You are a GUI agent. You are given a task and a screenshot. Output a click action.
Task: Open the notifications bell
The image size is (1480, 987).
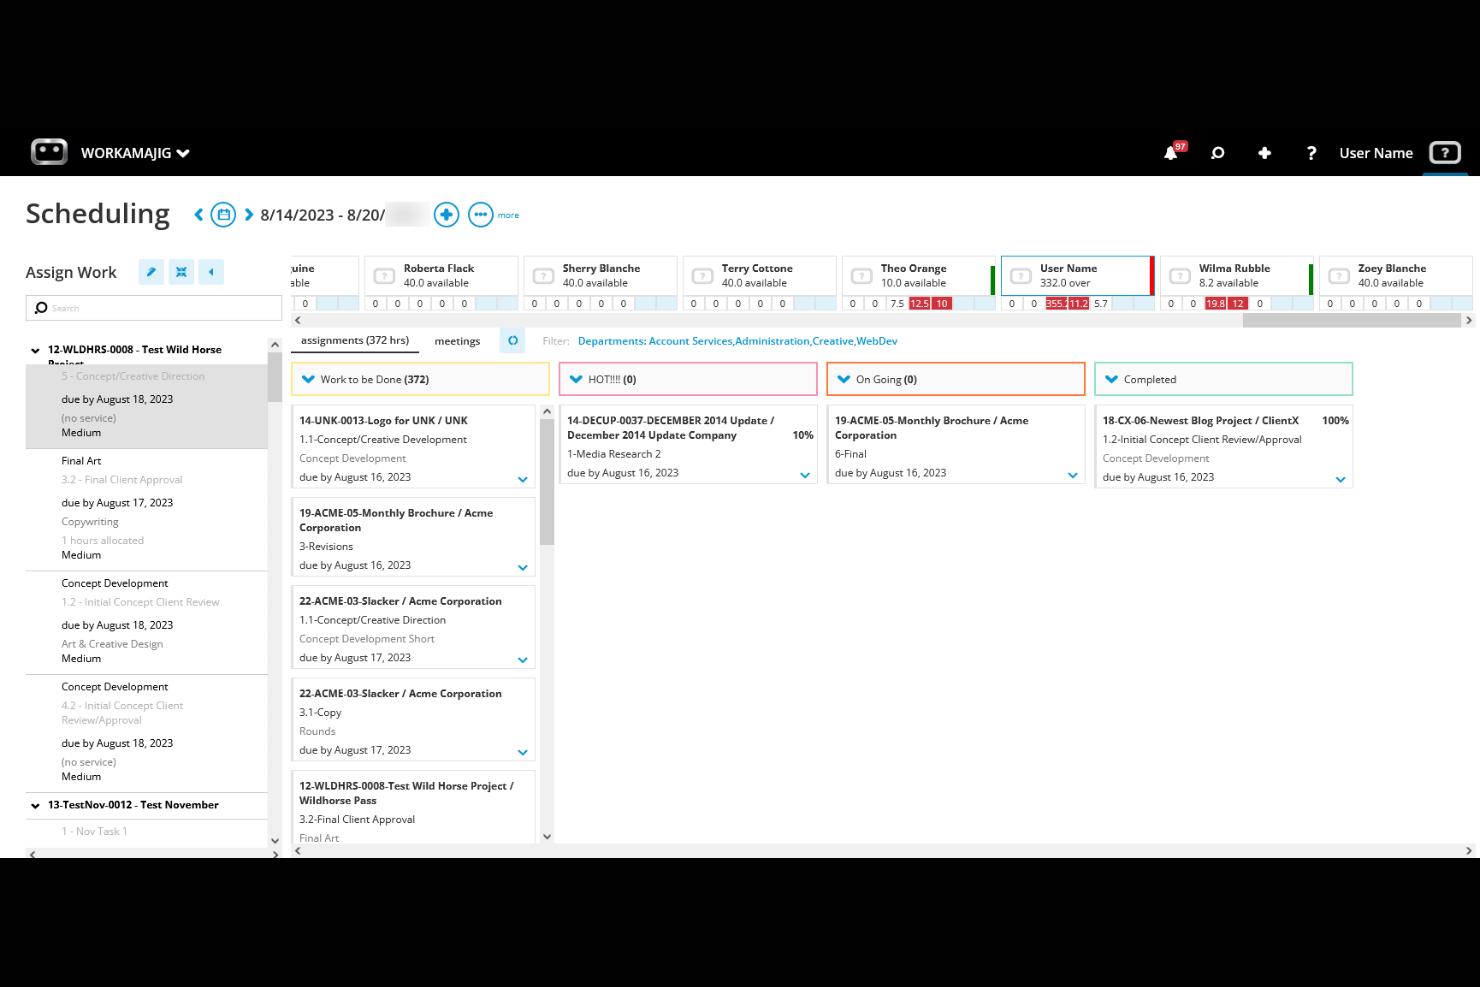point(1170,153)
